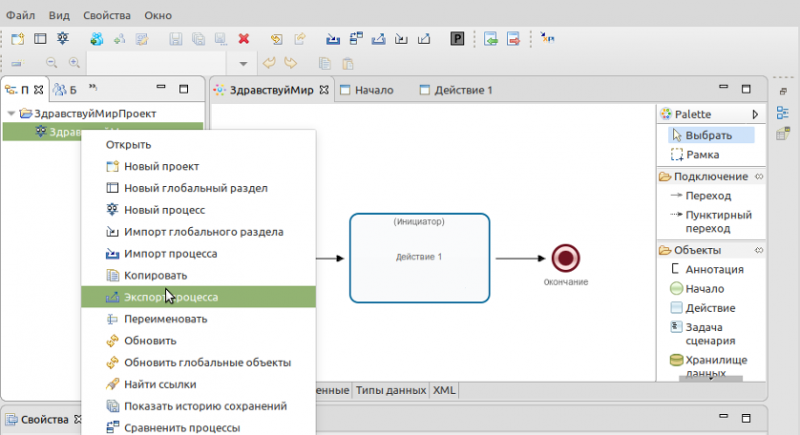Choose Импорт глобального раздела menu item

pyautogui.click(x=198, y=232)
